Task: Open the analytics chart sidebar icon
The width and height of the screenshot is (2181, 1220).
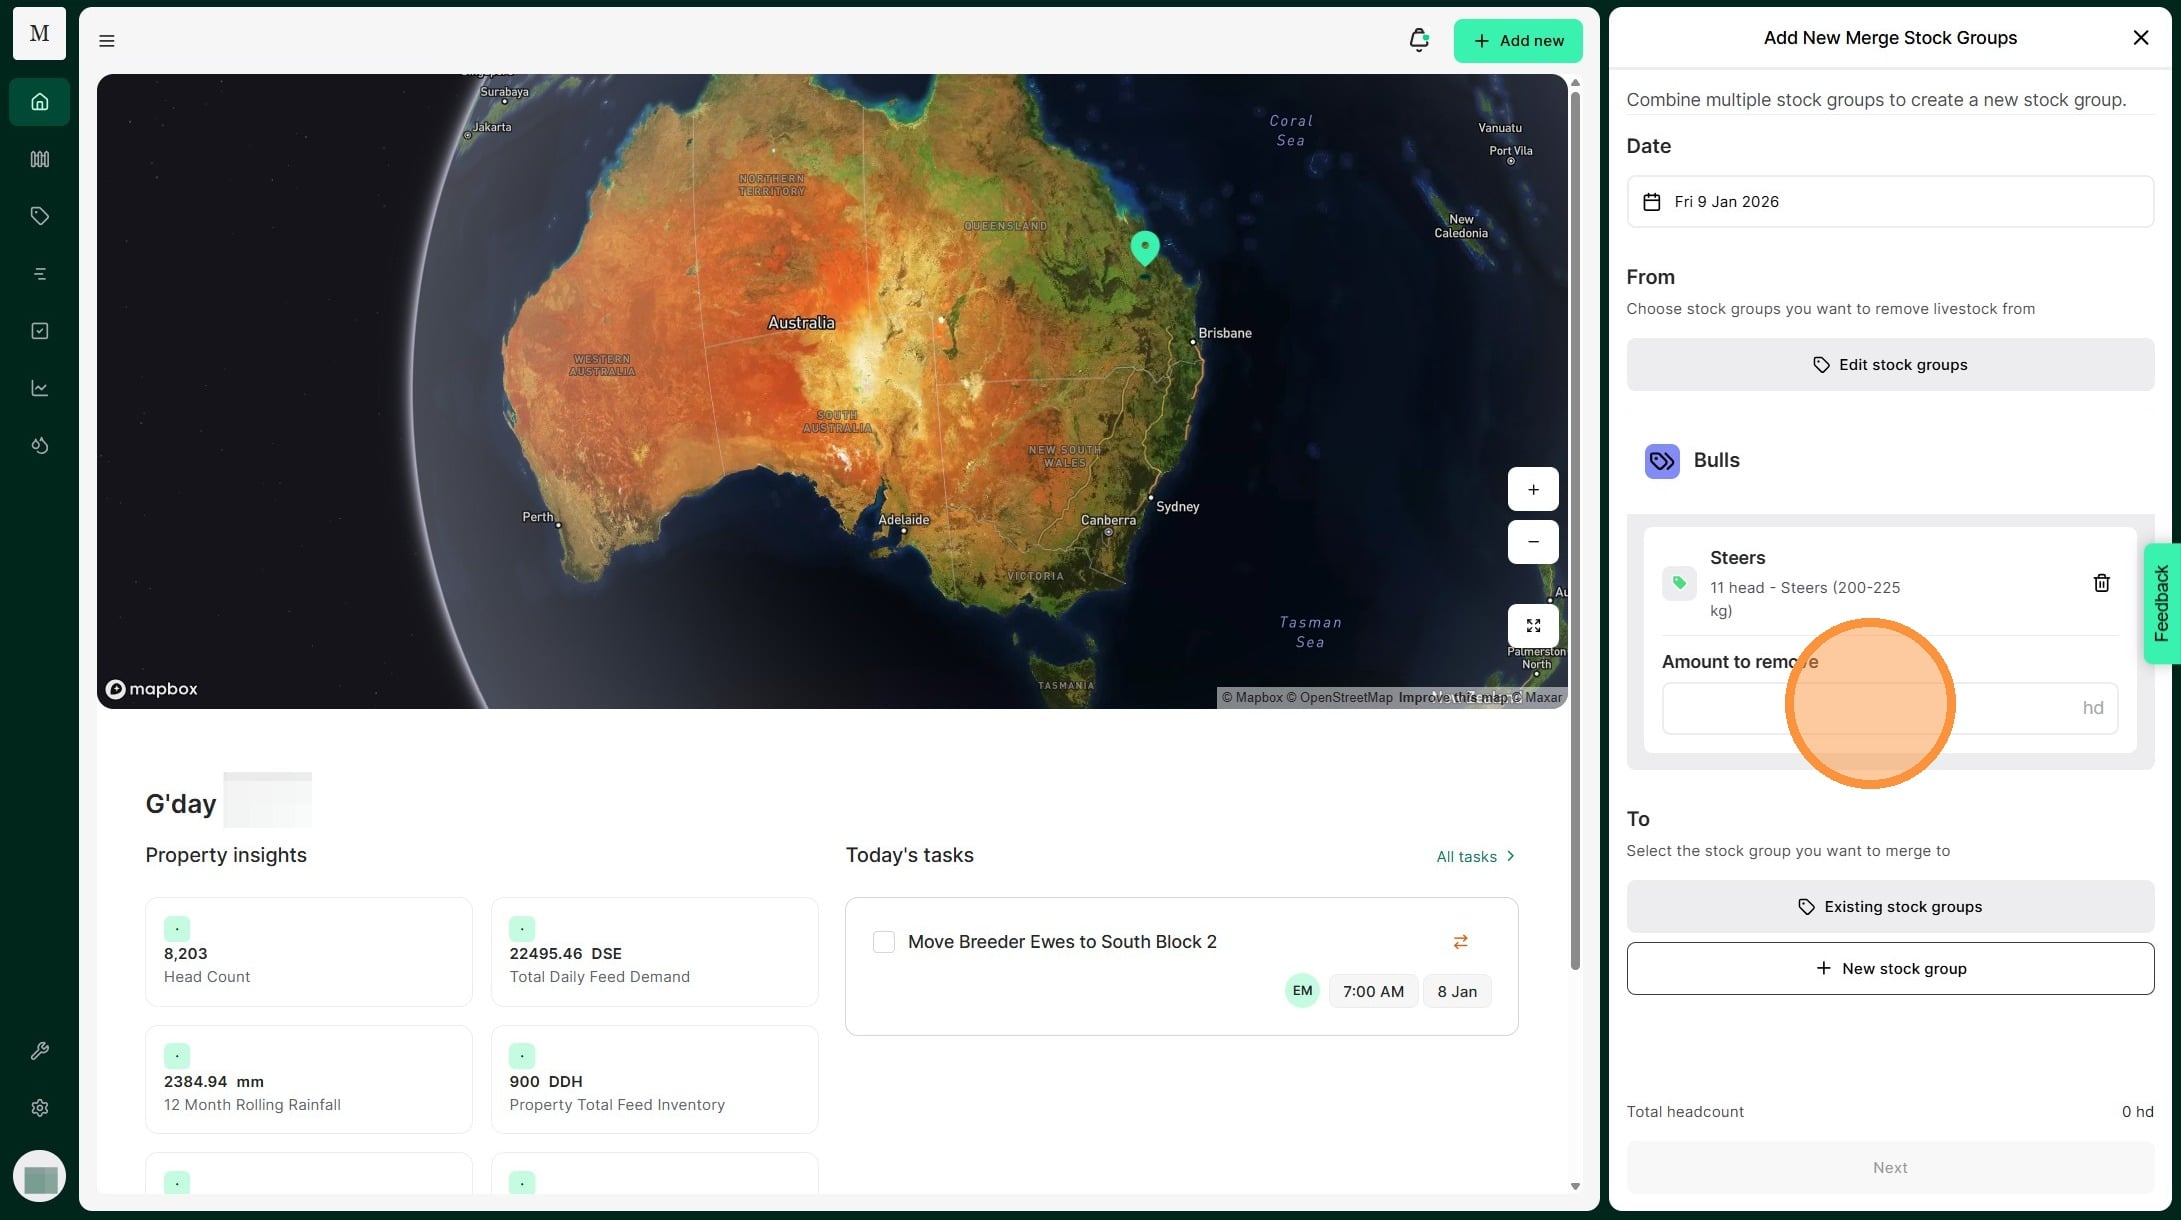Action: tap(40, 388)
